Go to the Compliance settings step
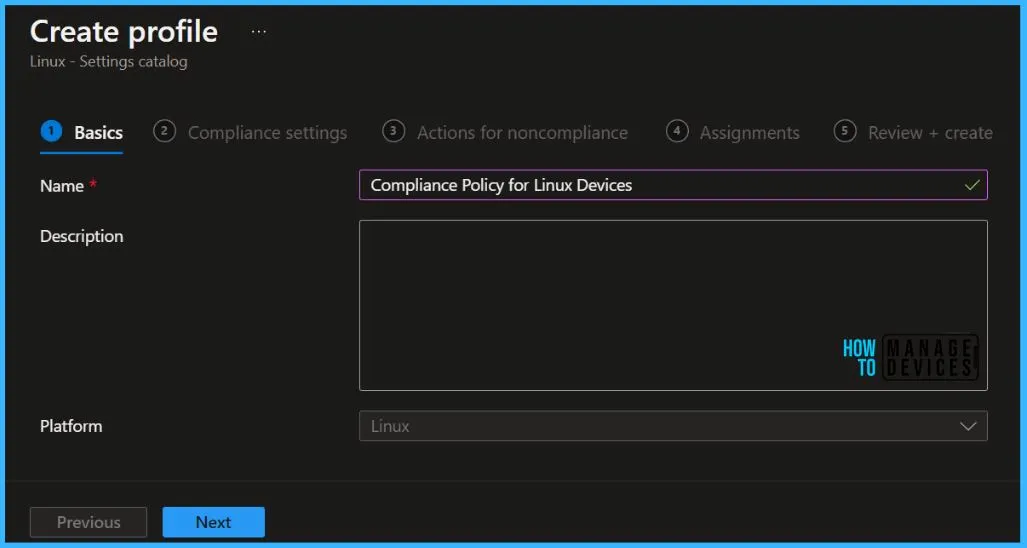1027x548 pixels. point(250,133)
